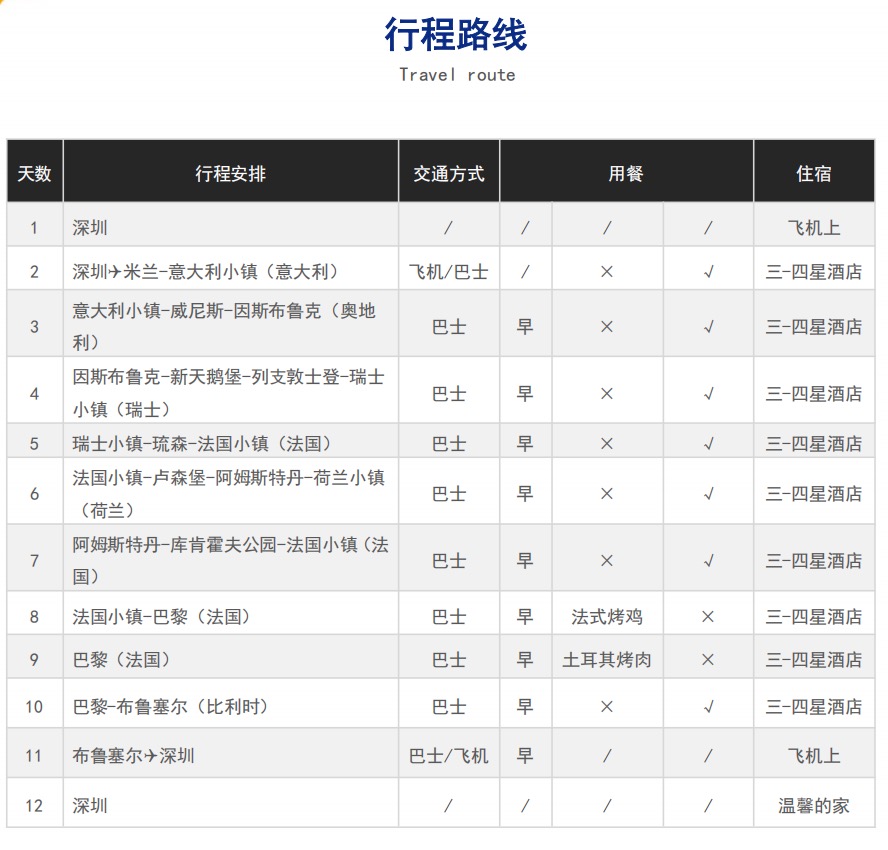Click the 行程安排 column header
This screenshot has width=888, height=850.
pos(230,173)
